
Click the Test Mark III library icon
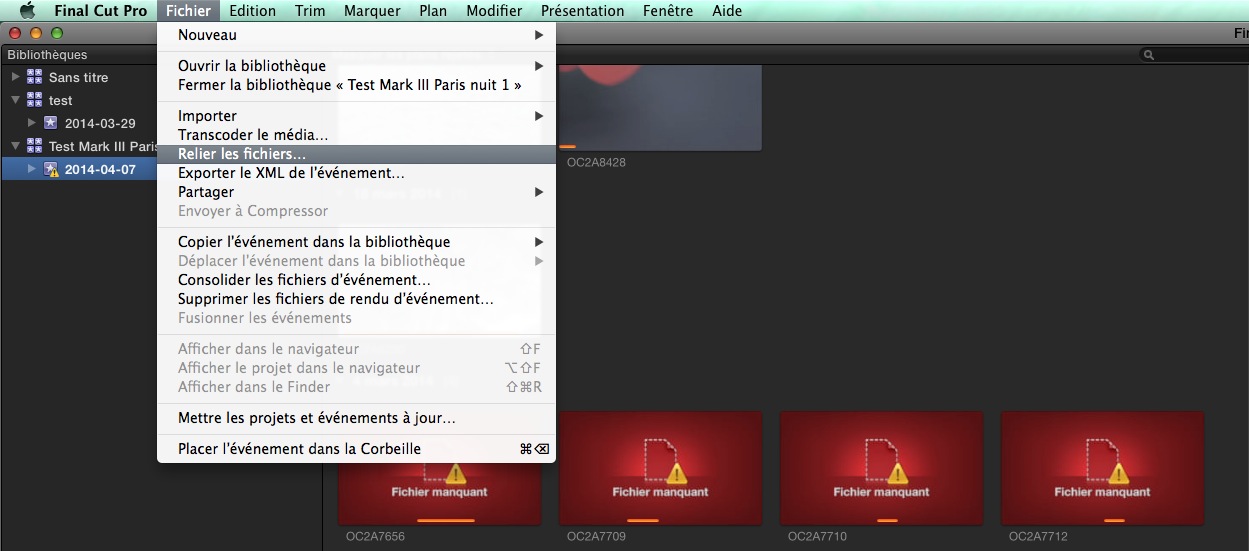click(x=35, y=146)
